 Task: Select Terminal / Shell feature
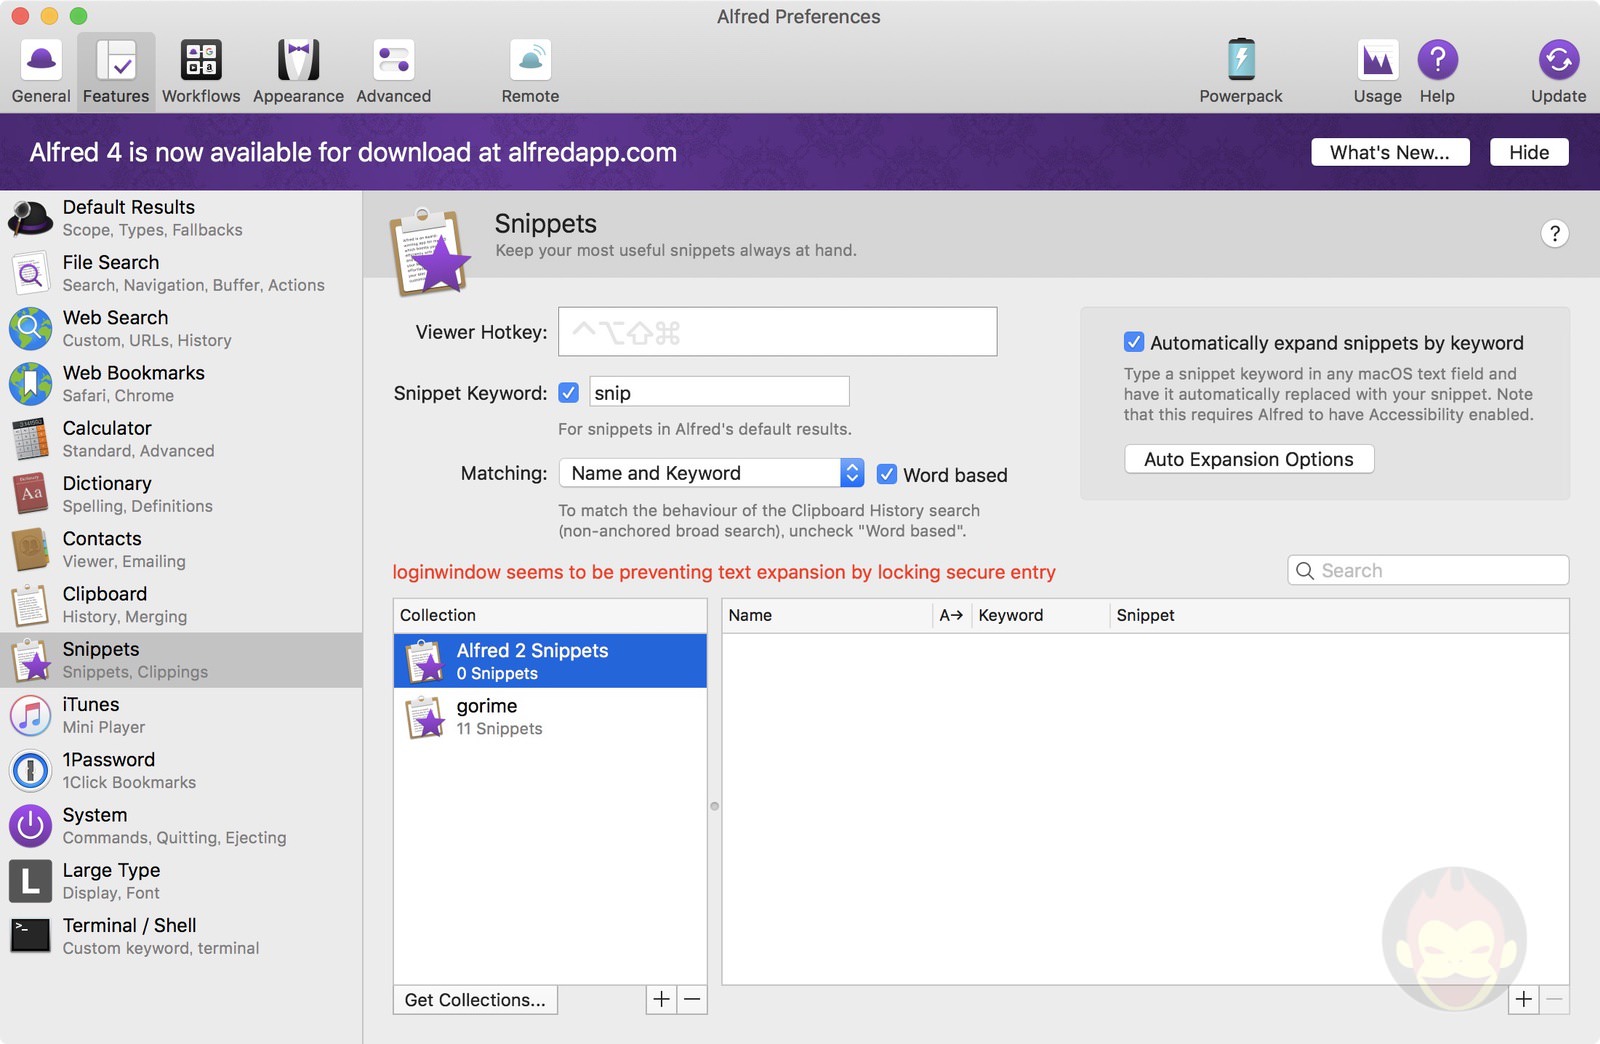click(181, 936)
